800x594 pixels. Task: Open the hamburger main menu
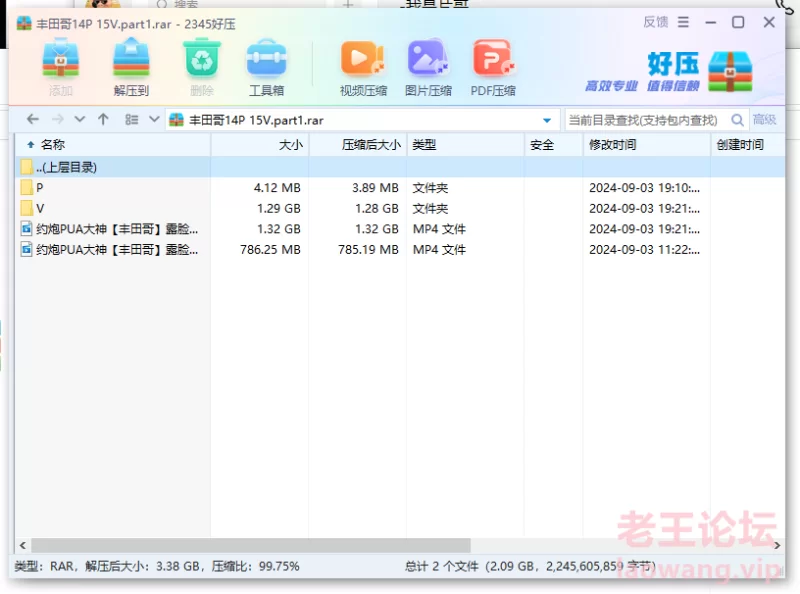coord(683,22)
